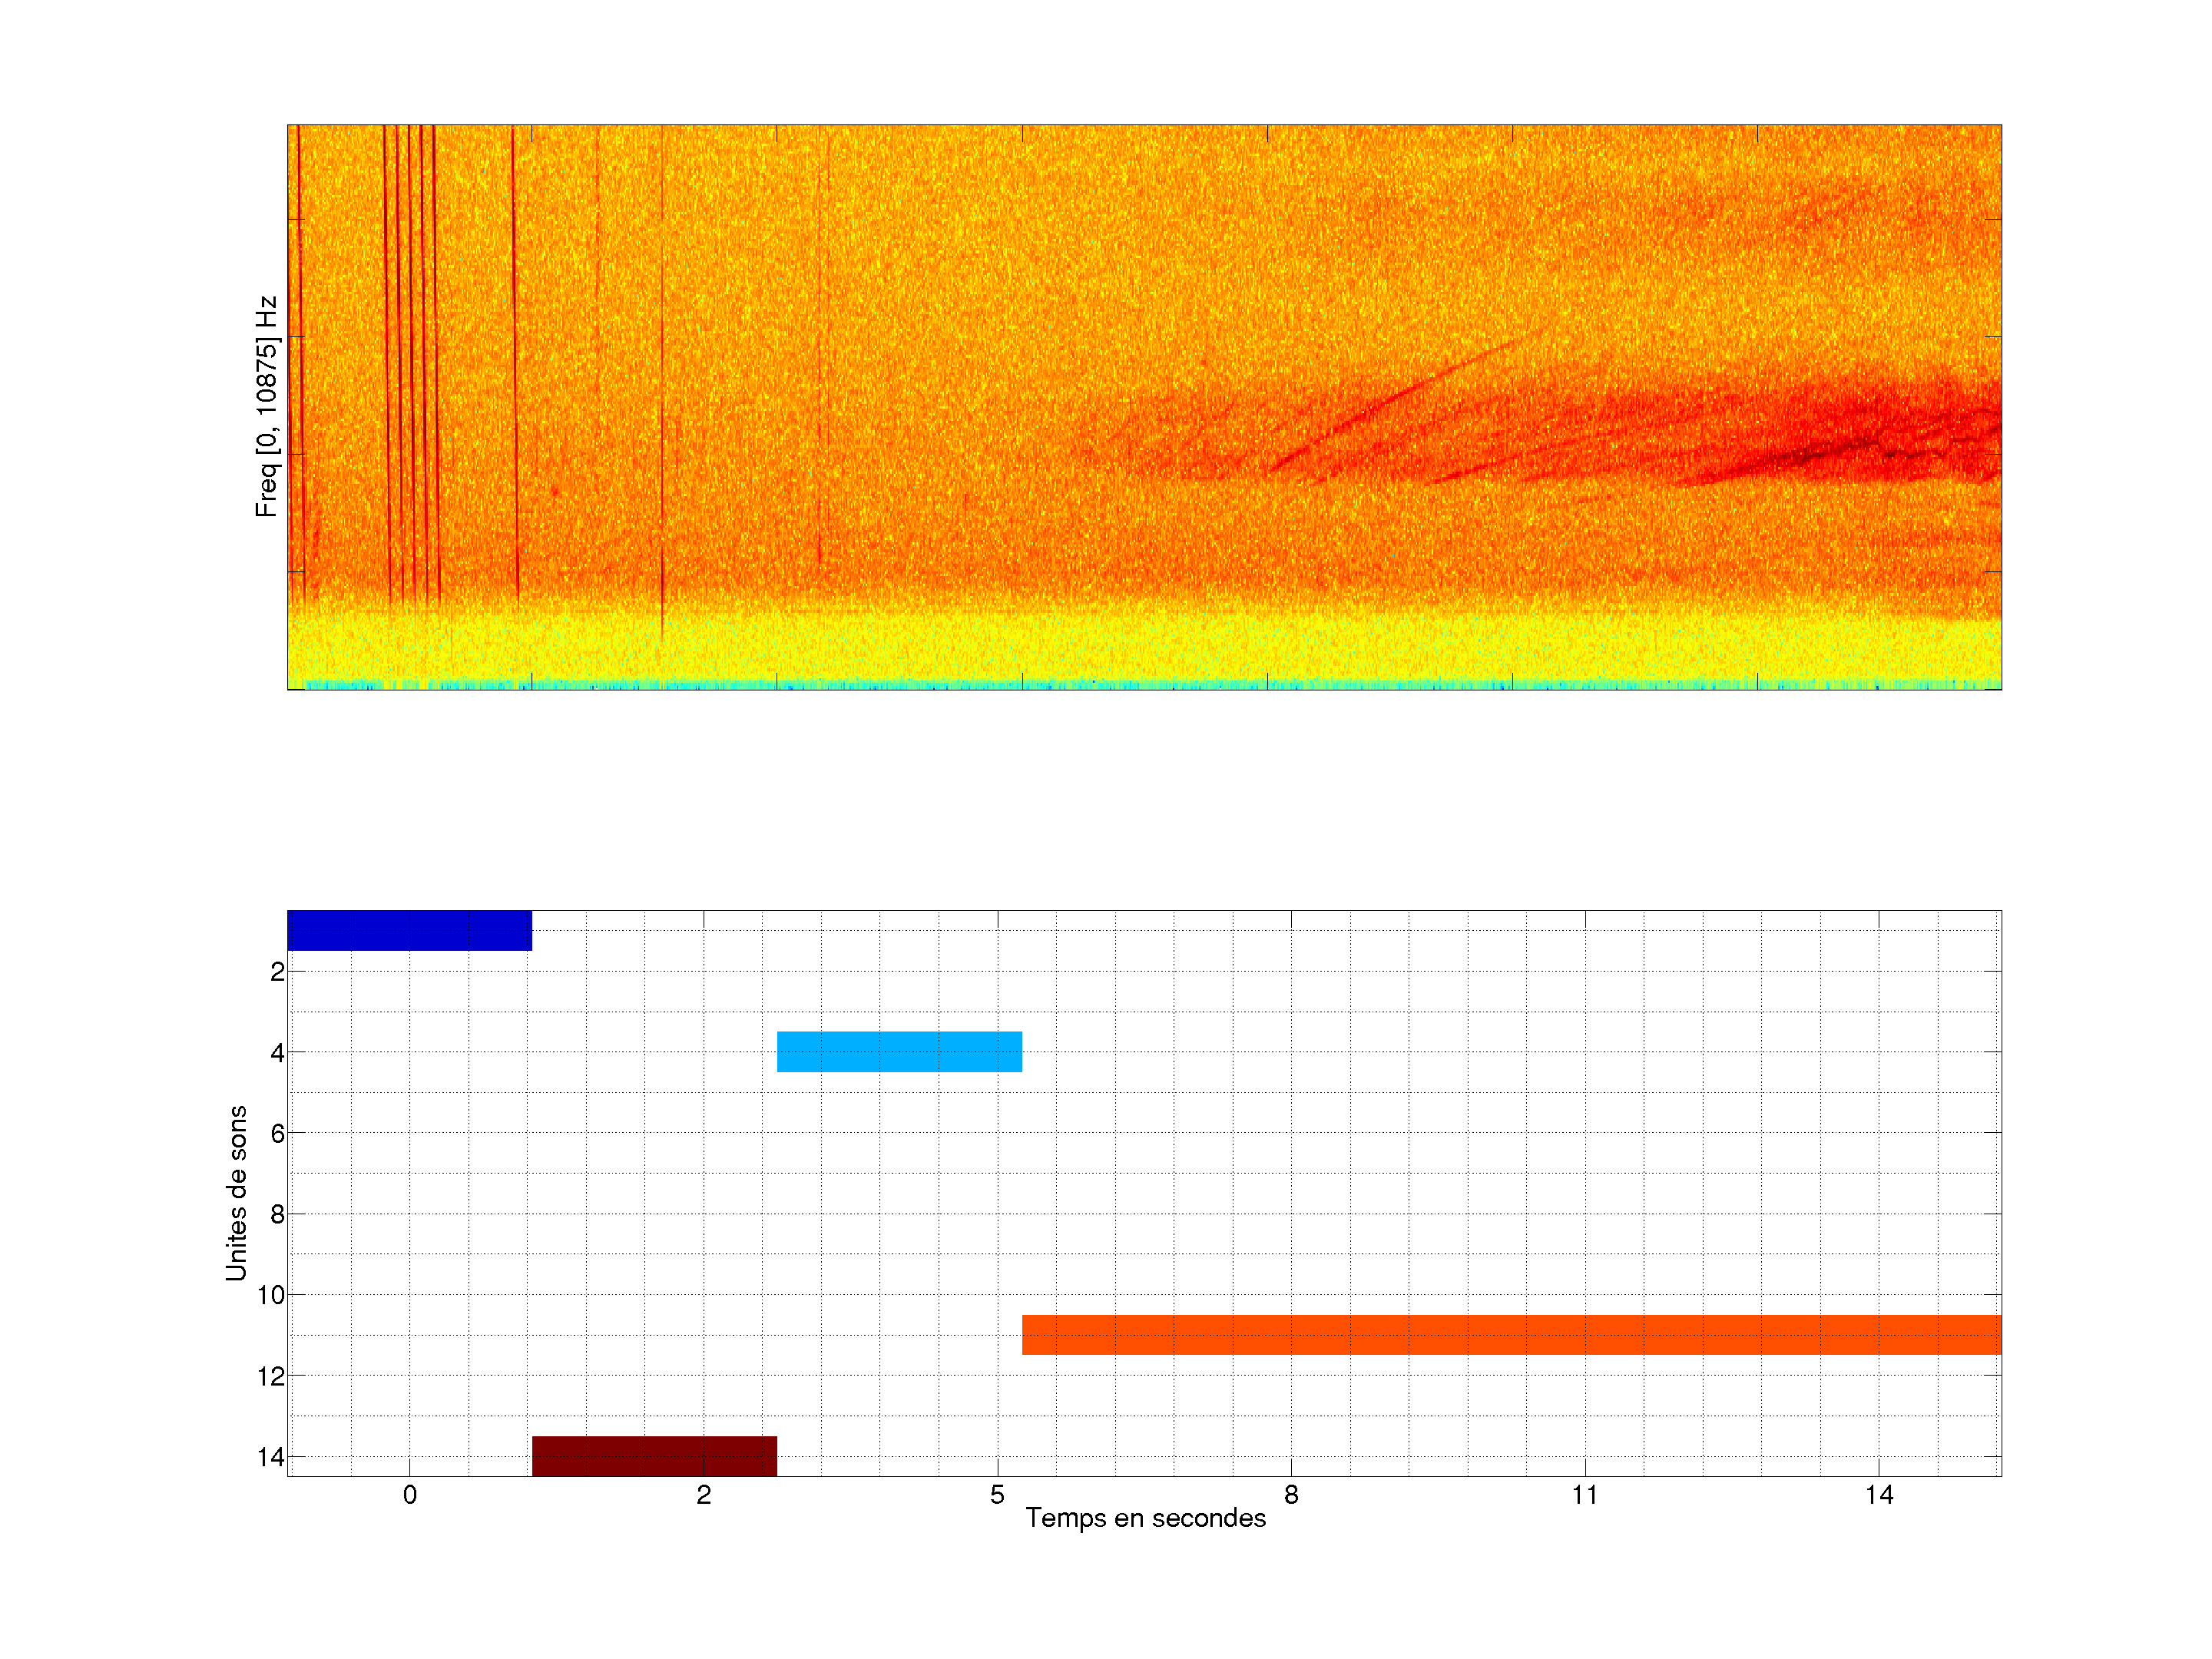Click the x-axis tick label 5
This screenshot has width=2212, height=1659.
(997, 1495)
